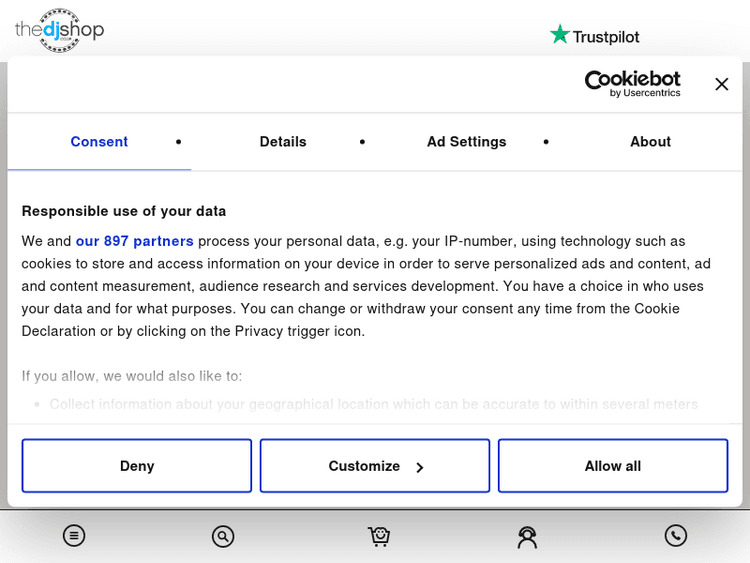Screen dimensions: 750x563
Task: Open the hamburger menu icon in bottom bar
Action: 73,536
